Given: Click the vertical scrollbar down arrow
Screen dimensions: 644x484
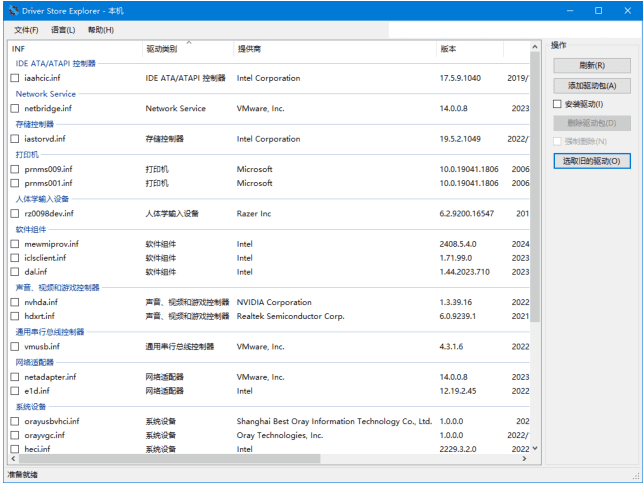Looking at the screenshot, I should click(x=535, y=448).
